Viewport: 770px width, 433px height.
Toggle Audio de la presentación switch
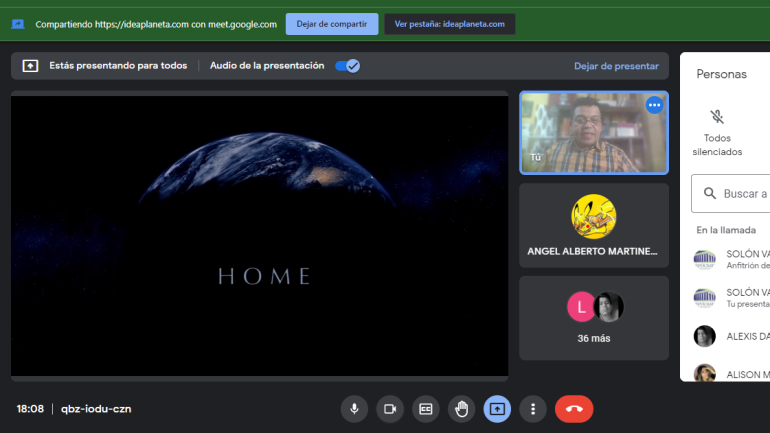point(348,66)
